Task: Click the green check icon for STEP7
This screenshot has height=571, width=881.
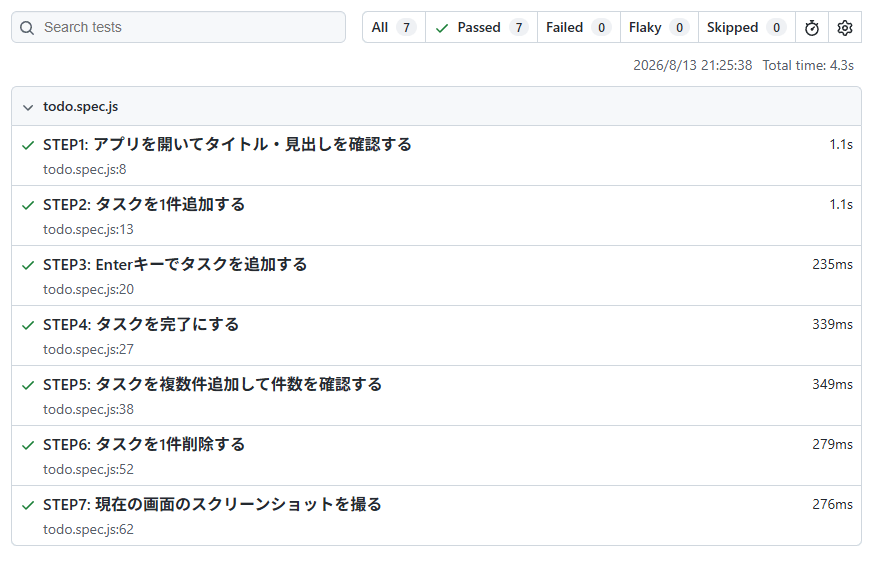Action: [28, 506]
